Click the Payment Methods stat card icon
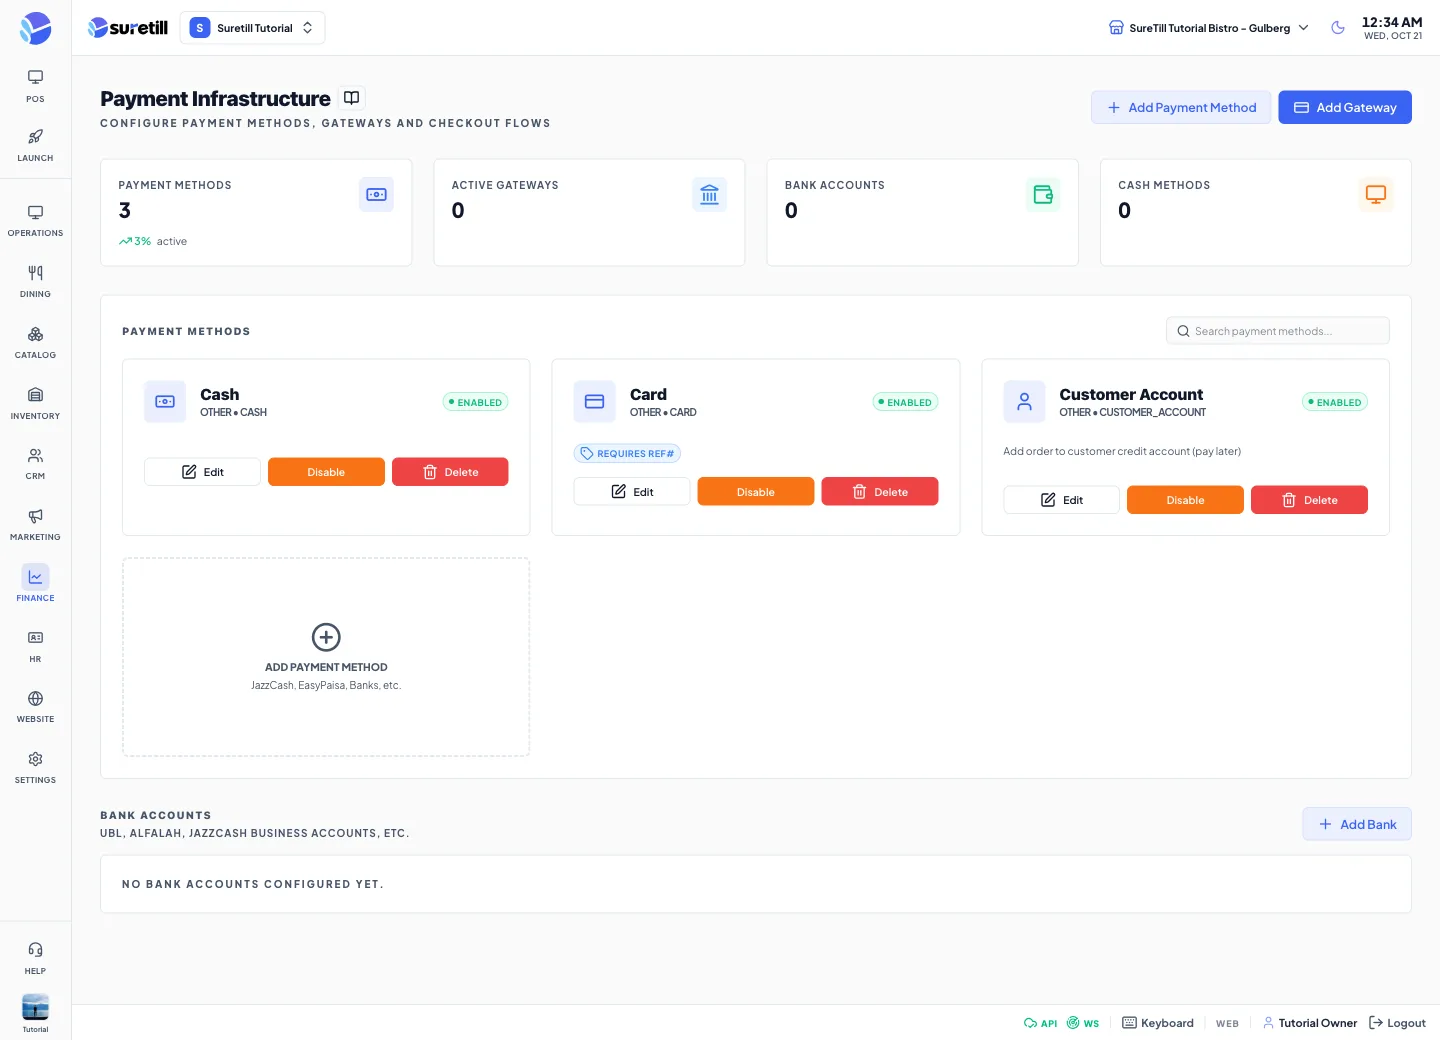The width and height of the screenshot is (1440, 1040). click(x=376, y=194)
